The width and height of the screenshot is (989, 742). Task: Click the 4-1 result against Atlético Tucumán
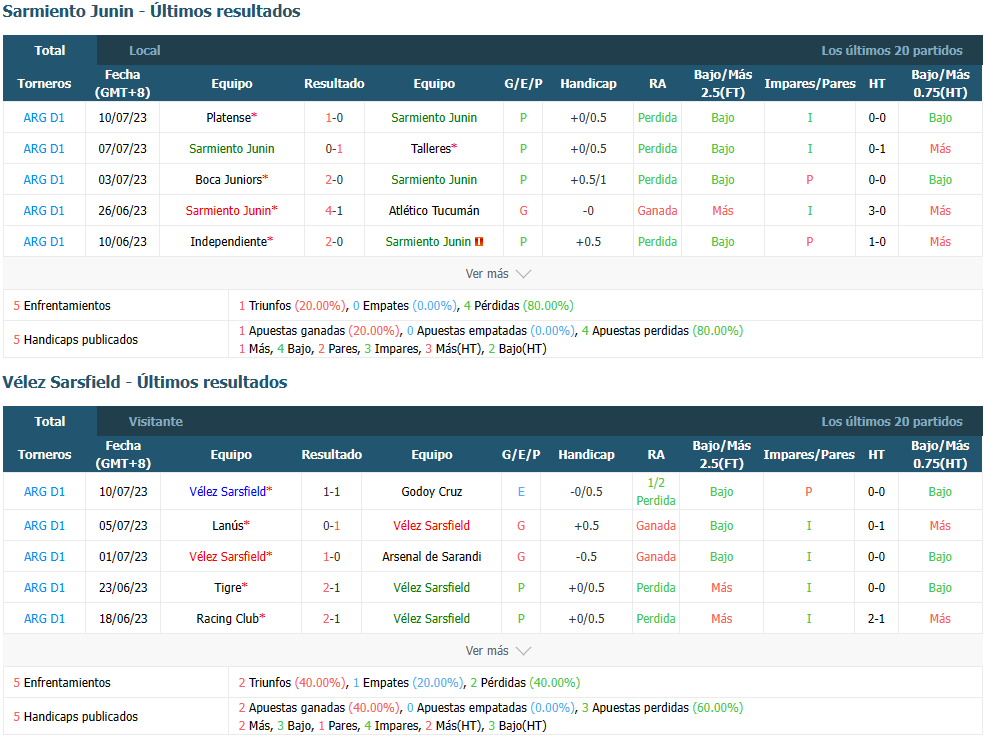(x=334, y=210)
